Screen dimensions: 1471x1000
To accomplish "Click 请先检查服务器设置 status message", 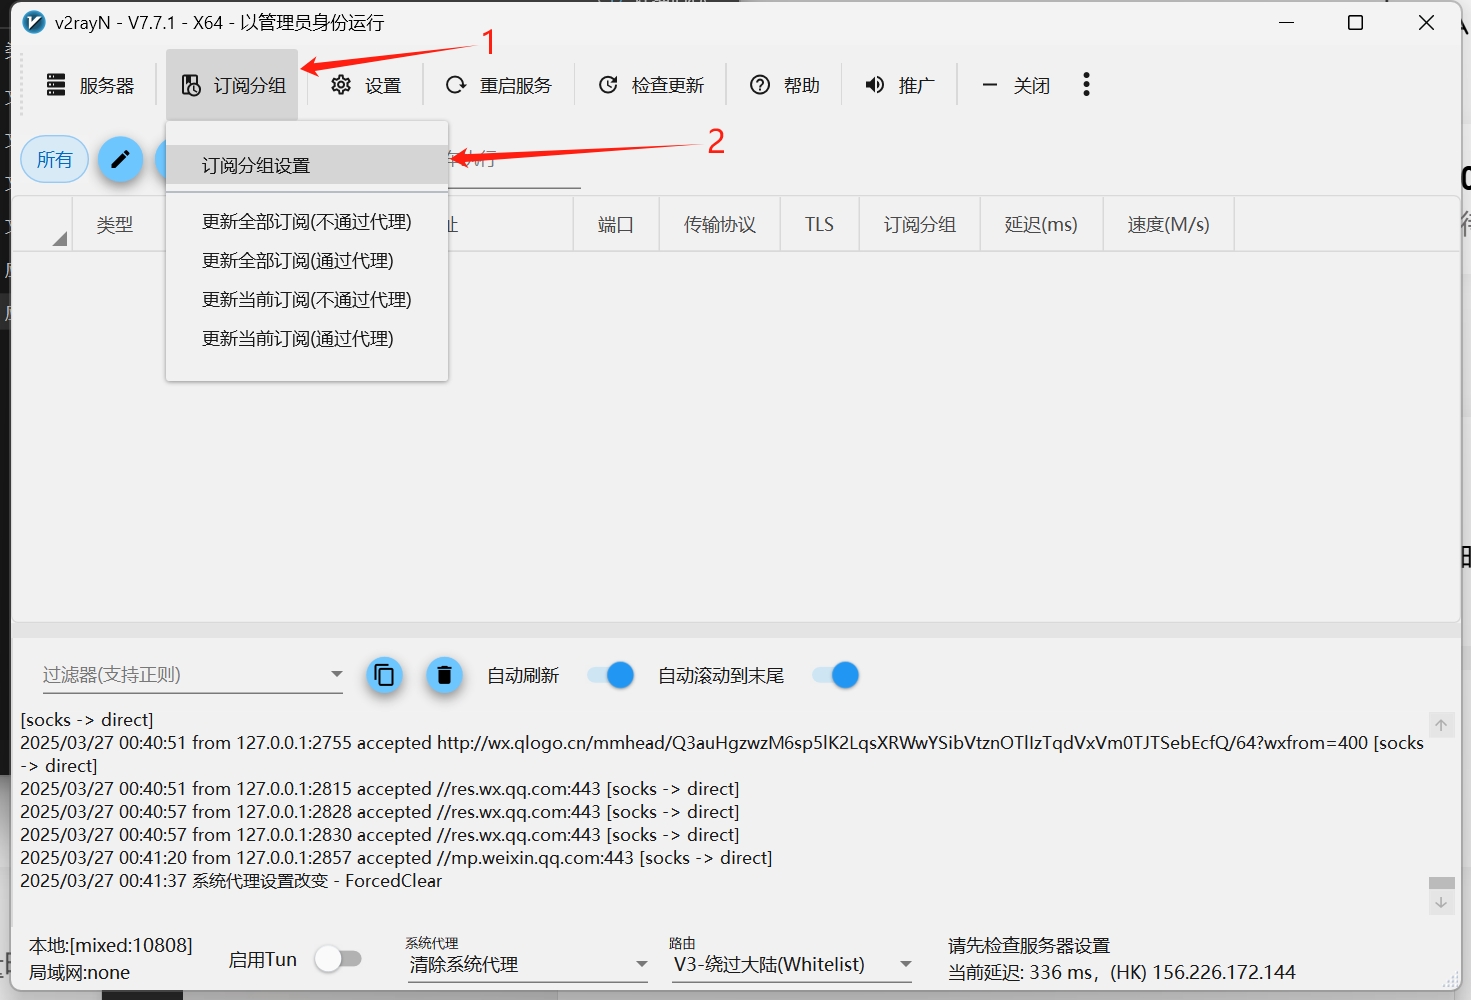I will (1029, 946).
